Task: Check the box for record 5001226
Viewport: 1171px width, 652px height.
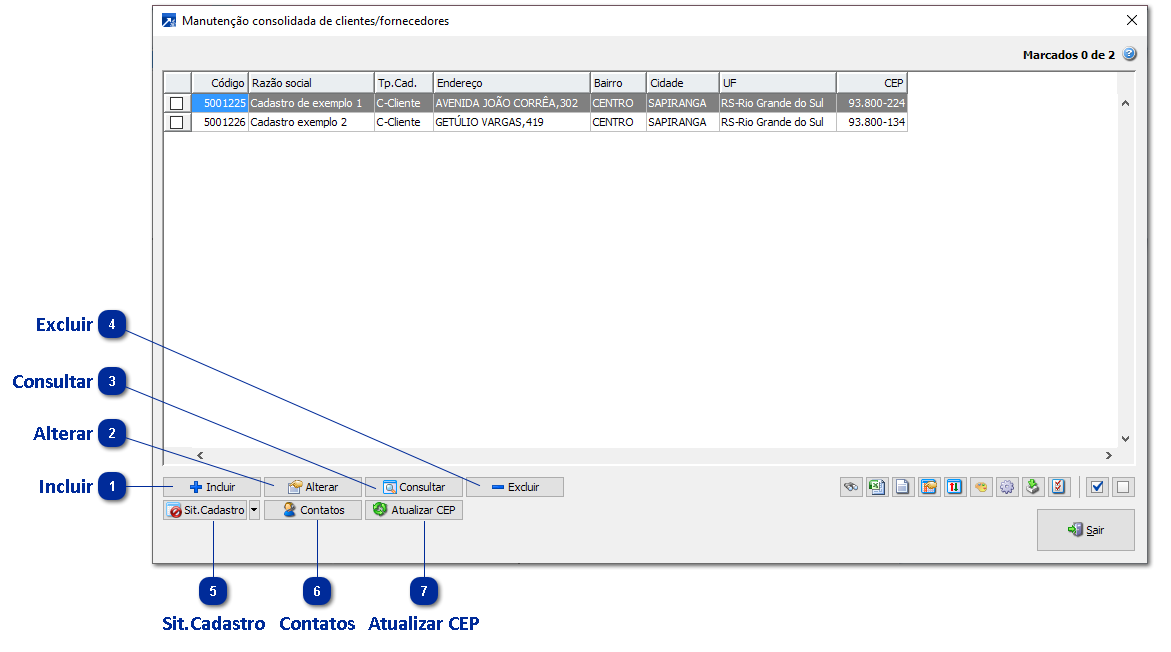Action: (177, 122)
